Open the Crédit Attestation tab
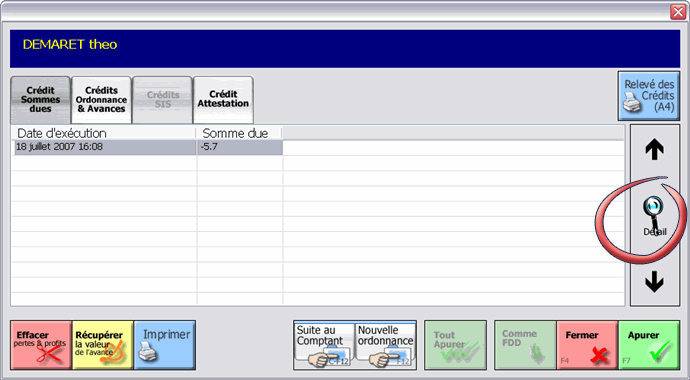 (223, 100)
